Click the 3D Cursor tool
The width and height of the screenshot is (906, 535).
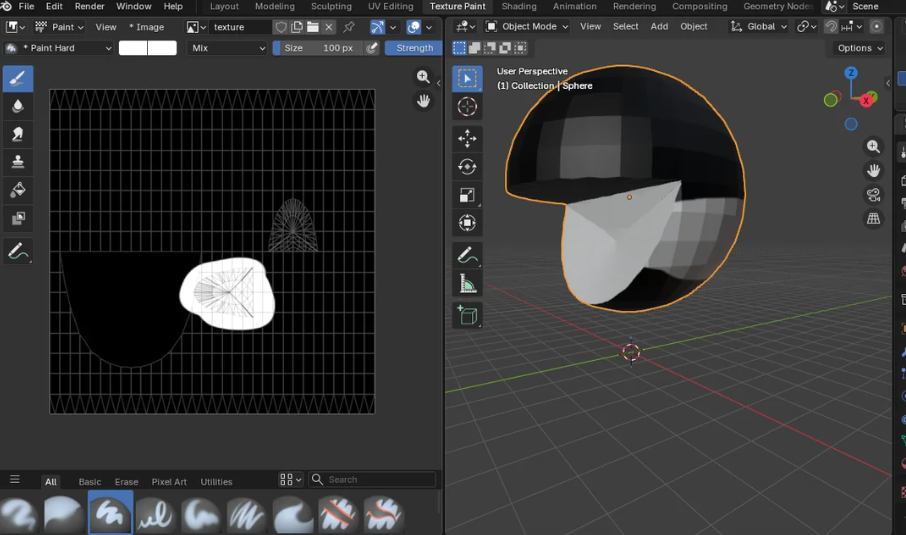(x=467, y=107)
